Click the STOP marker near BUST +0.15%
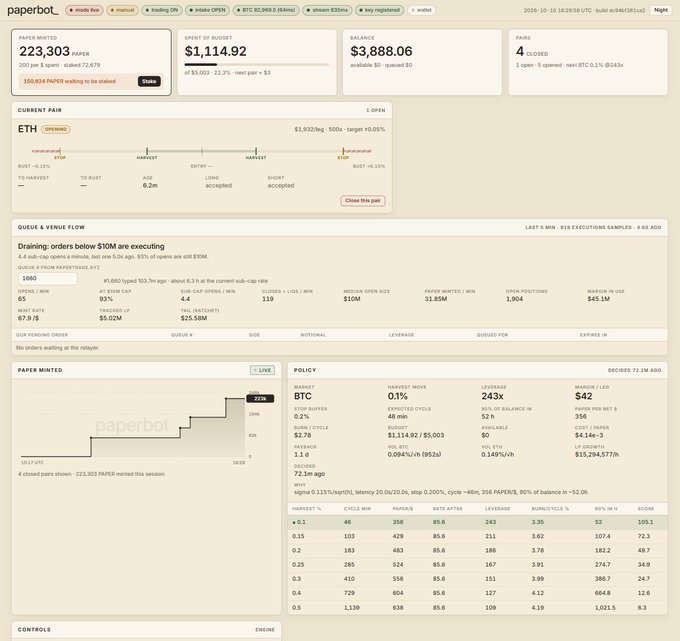680x641 pixels. click(x=343, y=153)
